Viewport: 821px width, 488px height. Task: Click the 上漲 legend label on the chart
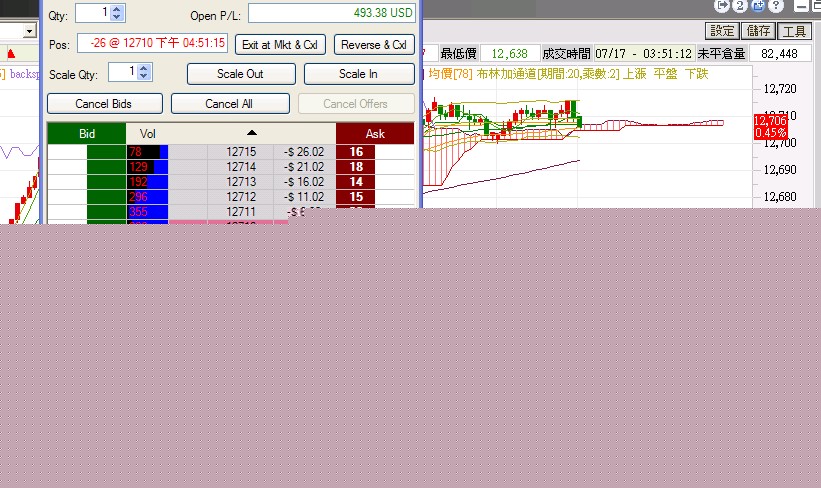[635, 74]
